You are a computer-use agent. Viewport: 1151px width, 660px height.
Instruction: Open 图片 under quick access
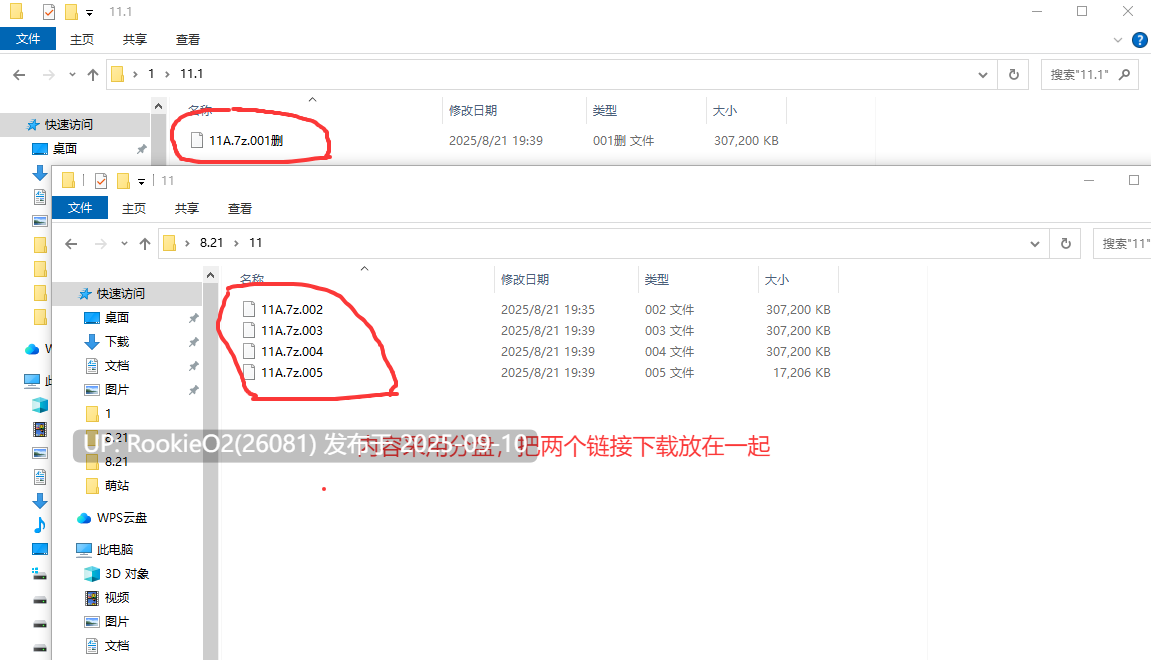(x=117, y=390)
